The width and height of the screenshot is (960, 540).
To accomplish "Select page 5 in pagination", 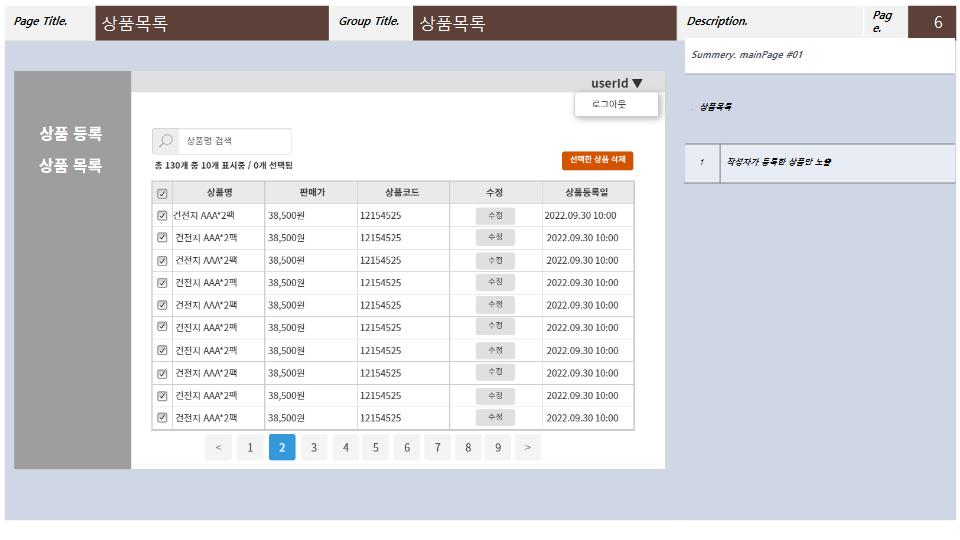I will click(376, 448).
